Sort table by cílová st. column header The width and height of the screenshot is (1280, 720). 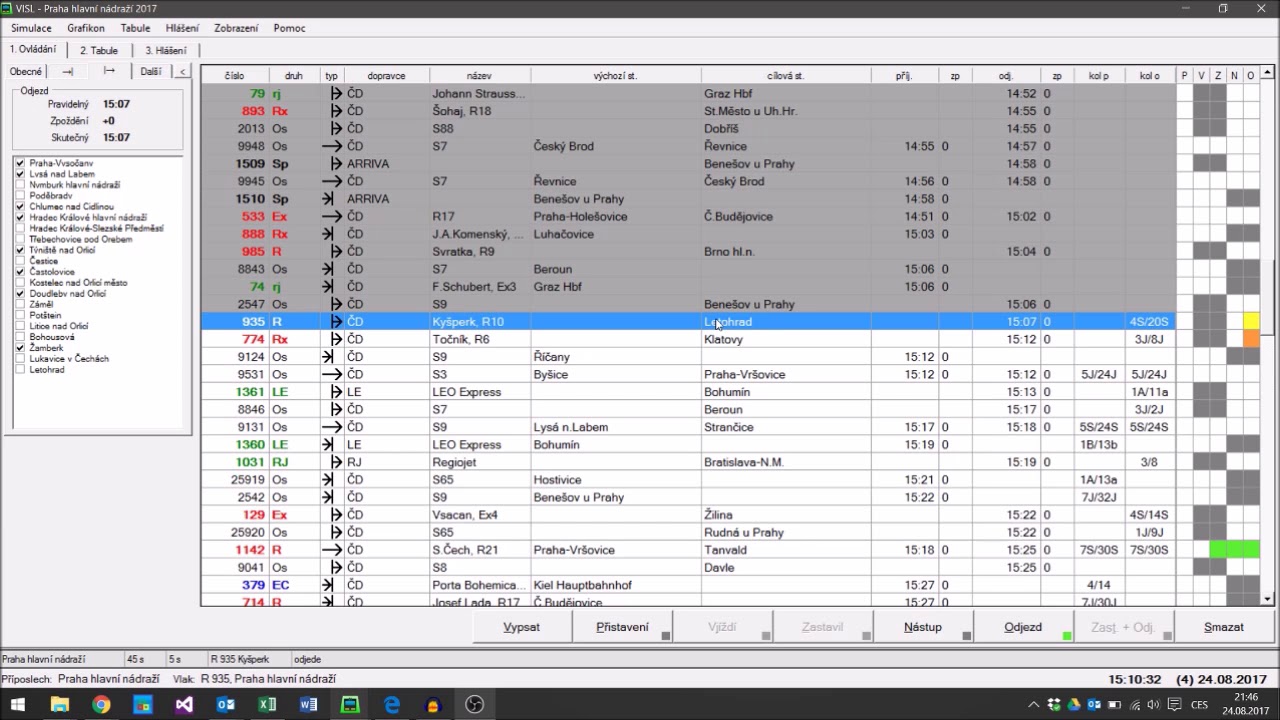[x=785, y=75]
